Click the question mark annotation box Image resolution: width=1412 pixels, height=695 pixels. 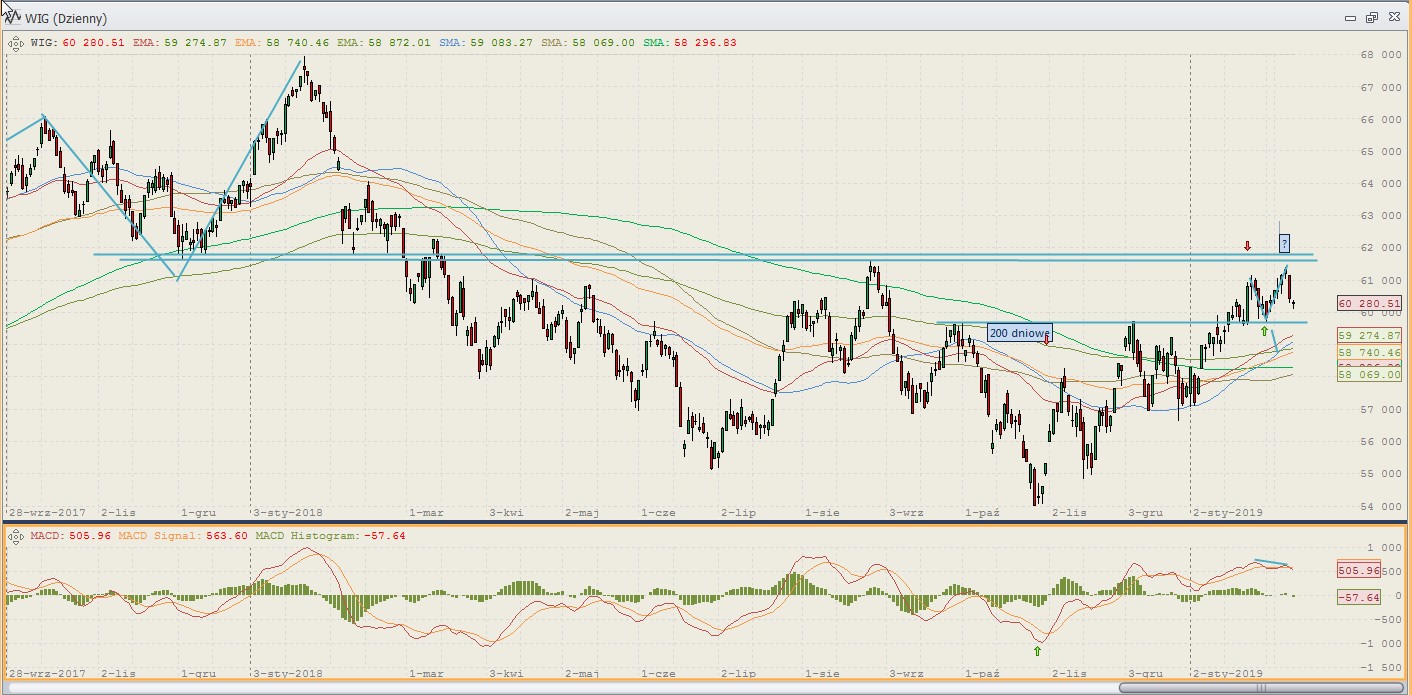[x=1284, y=242]
